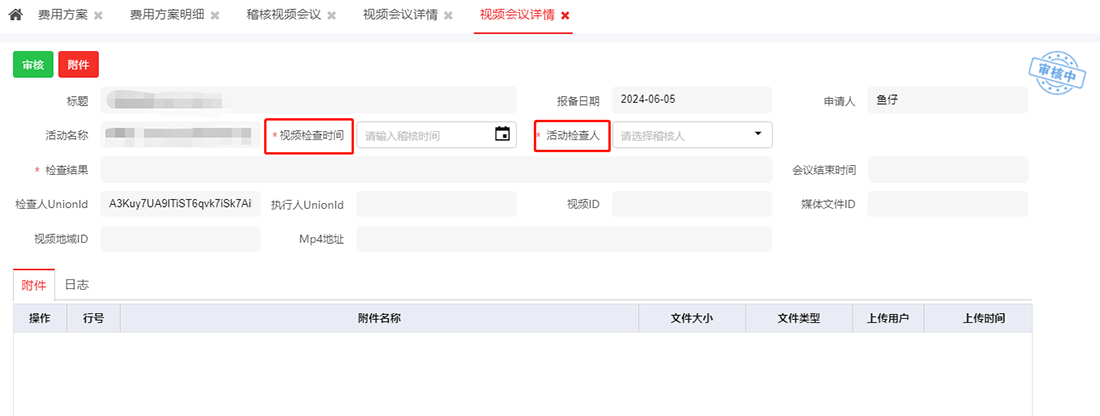
Task: Switch to the 费用方案 tab
Action: coord(62,16)
